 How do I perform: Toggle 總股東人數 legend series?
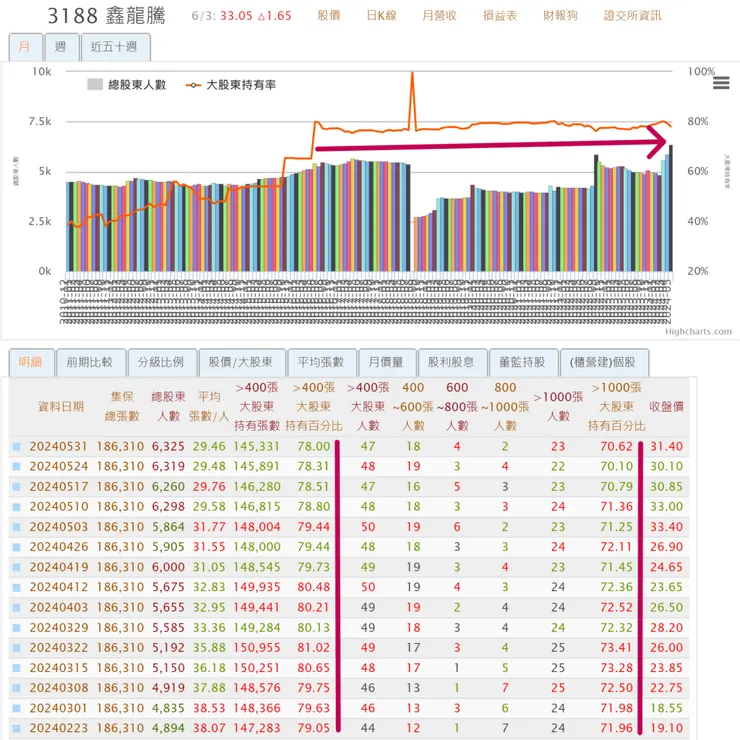(x=127, y=85)
